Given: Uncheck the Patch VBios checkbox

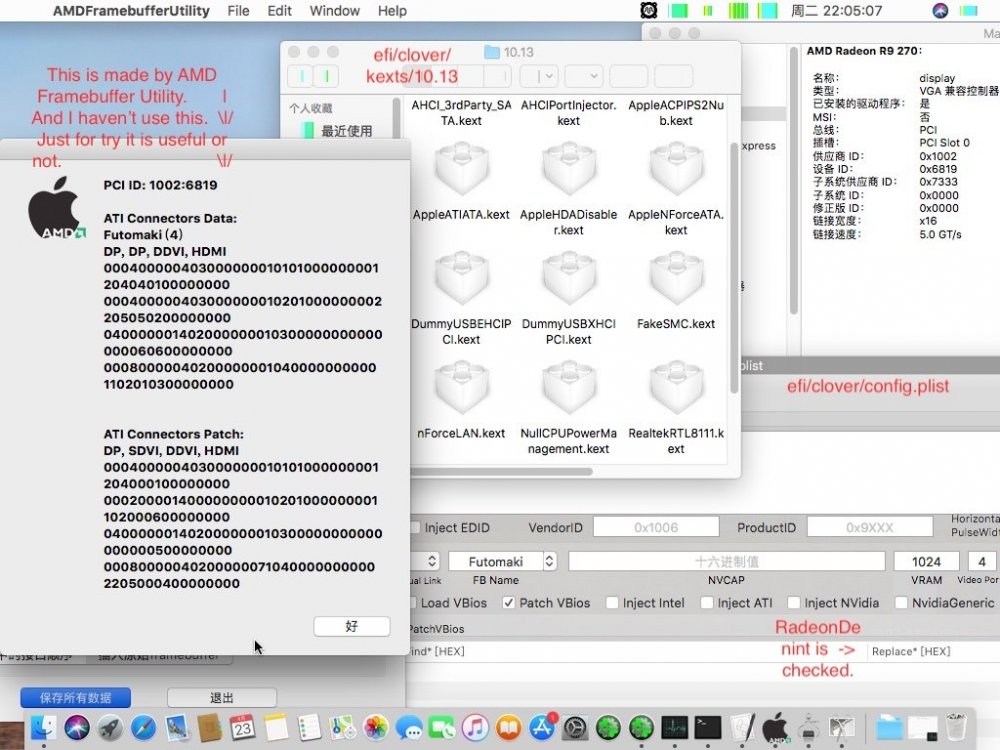Looking at the screenshot, I should [x=508, y=603].
